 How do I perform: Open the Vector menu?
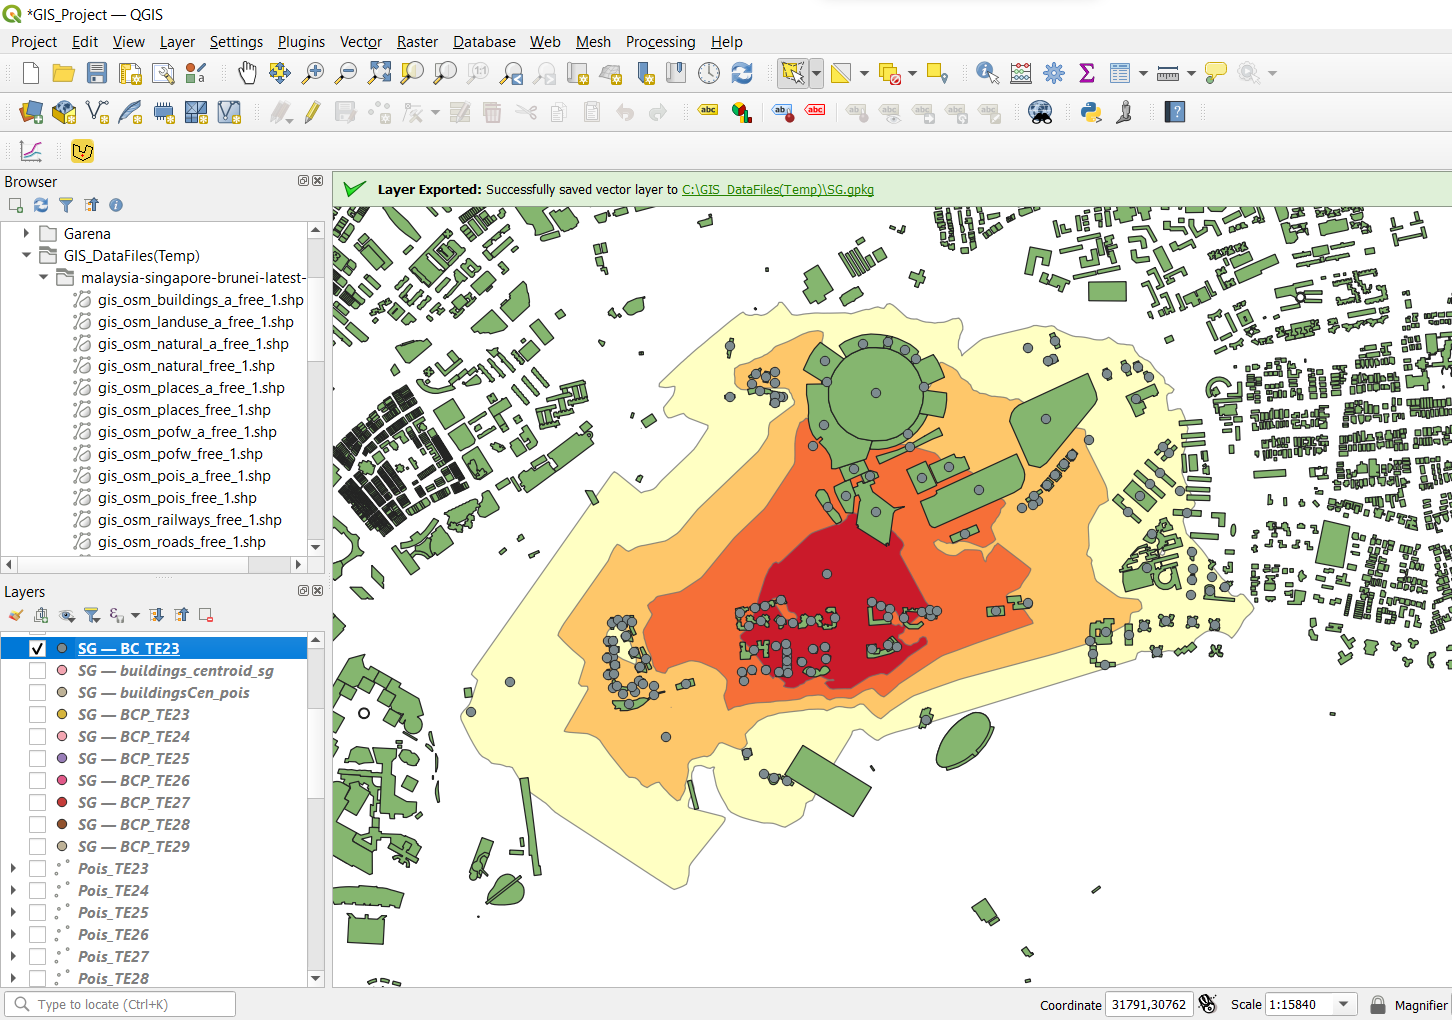coord(360,42)
